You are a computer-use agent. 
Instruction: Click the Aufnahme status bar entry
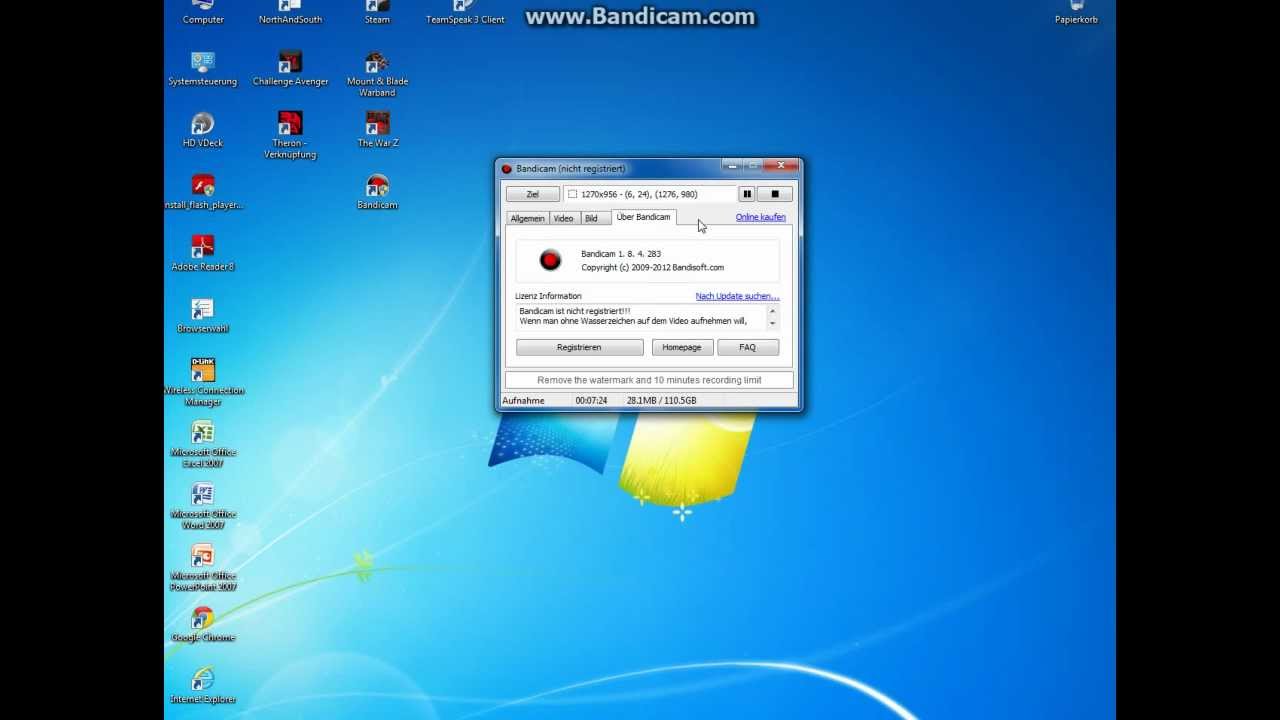click(x=524, y=401)
